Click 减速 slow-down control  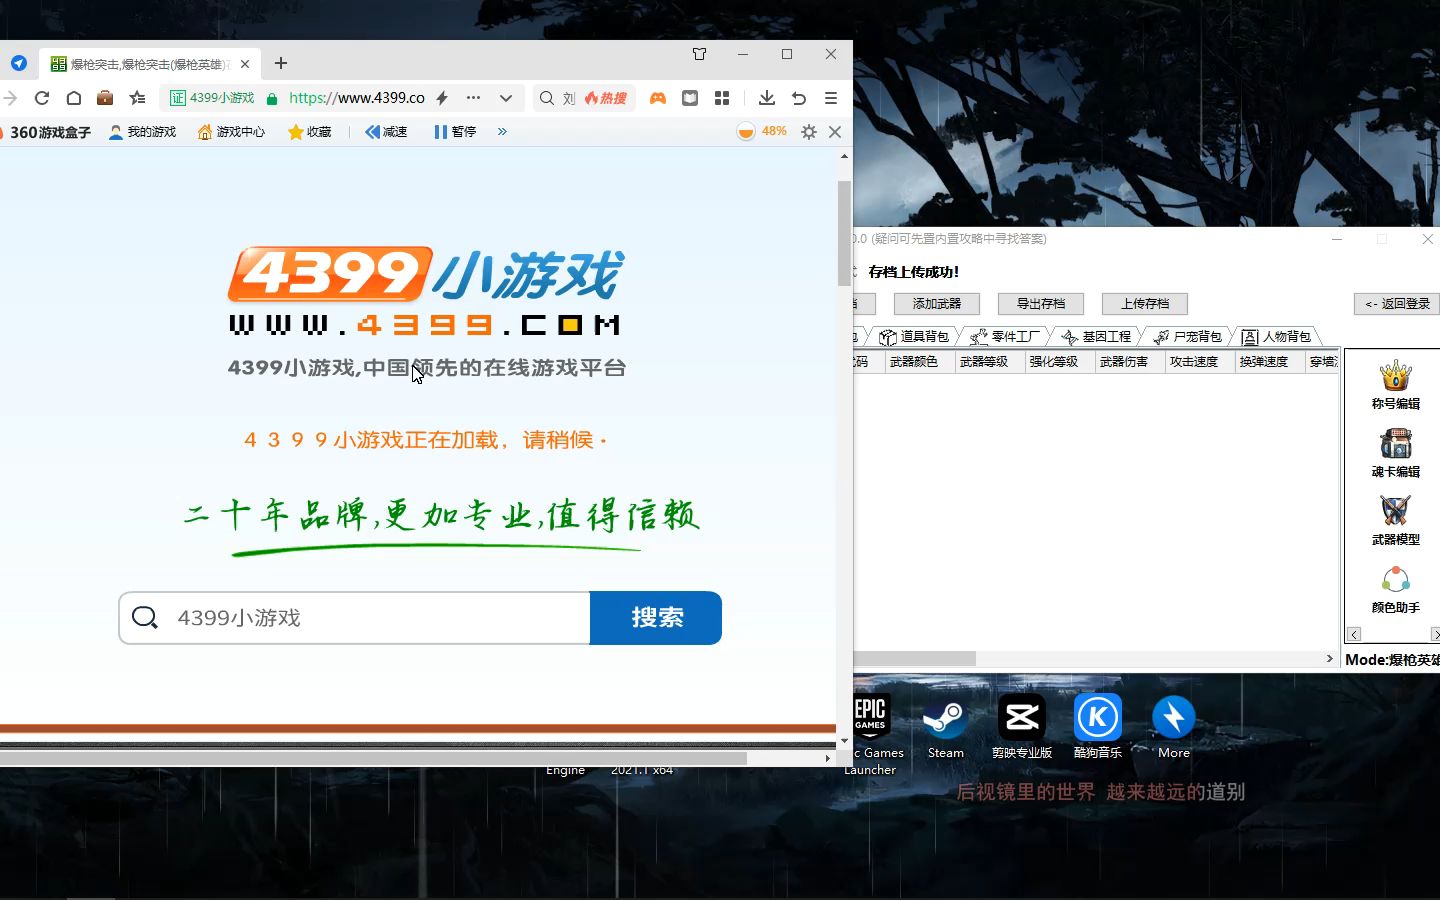[386, 132]
